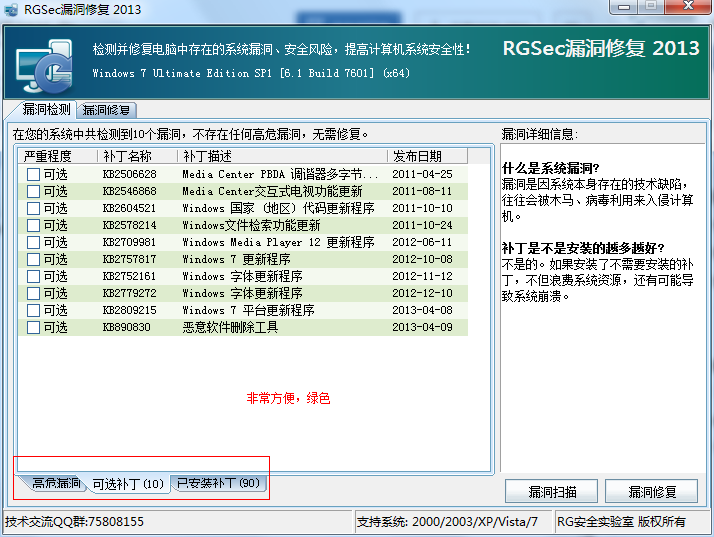Minimize the RGSec window
Image resolution: width=714 pixels, height=537 pixels.
pos(624,6)
